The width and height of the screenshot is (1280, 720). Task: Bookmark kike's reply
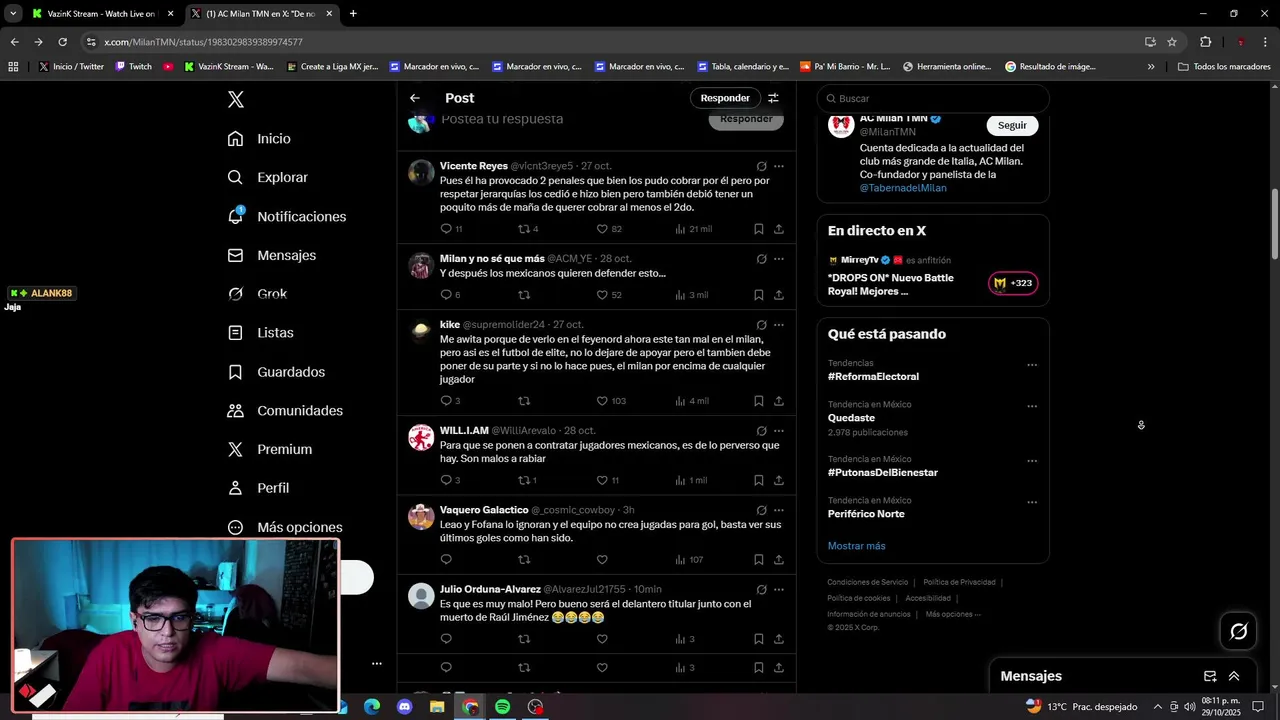759,401
